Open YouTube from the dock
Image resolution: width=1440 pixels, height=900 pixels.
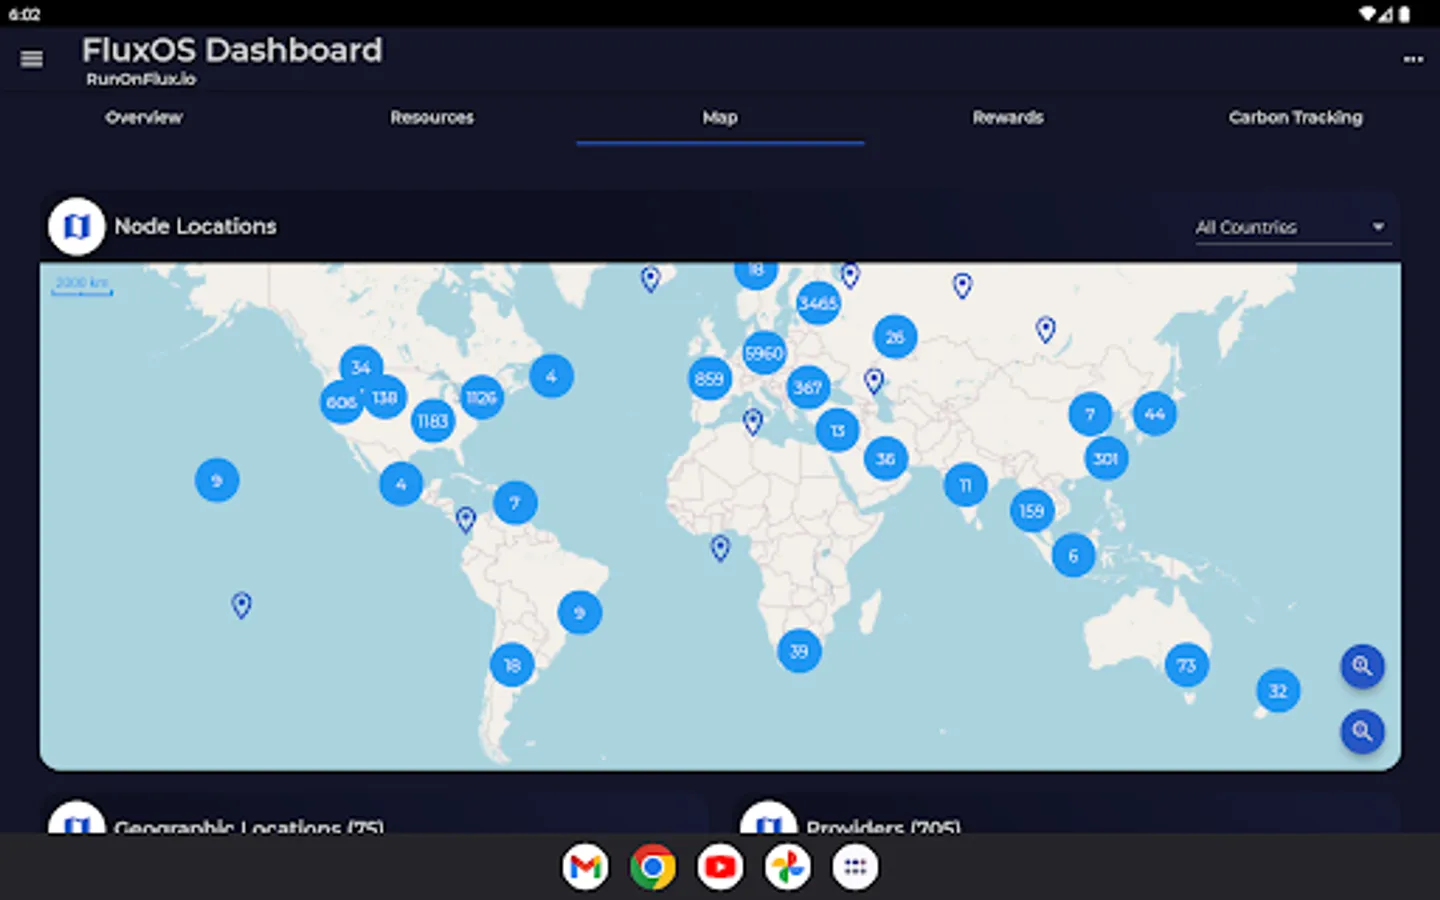pos(720,867)
